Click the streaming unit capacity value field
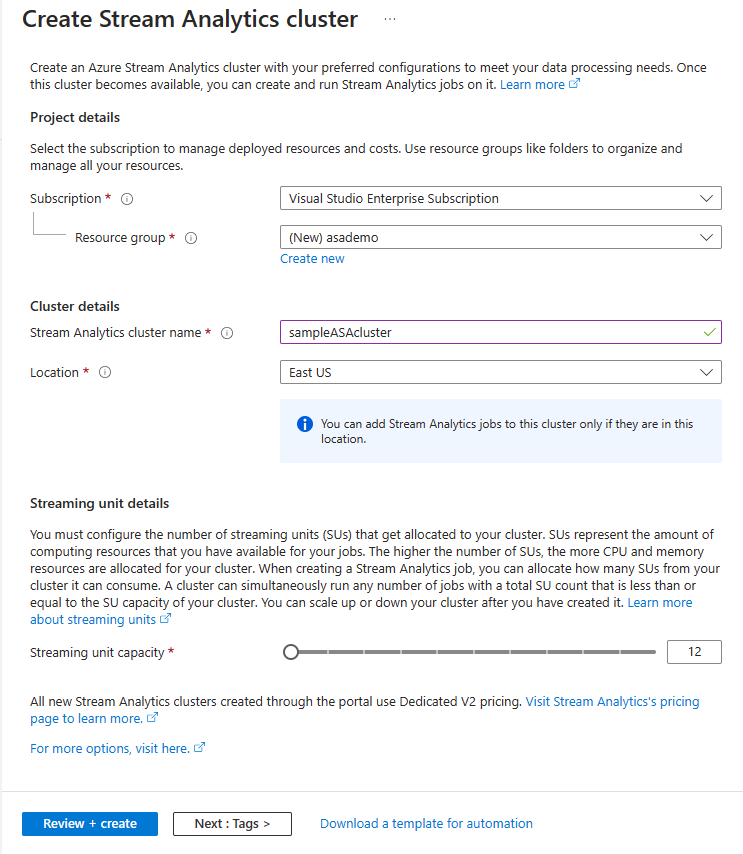This screenshot has height=854, width=743. [x=694, y=651]
